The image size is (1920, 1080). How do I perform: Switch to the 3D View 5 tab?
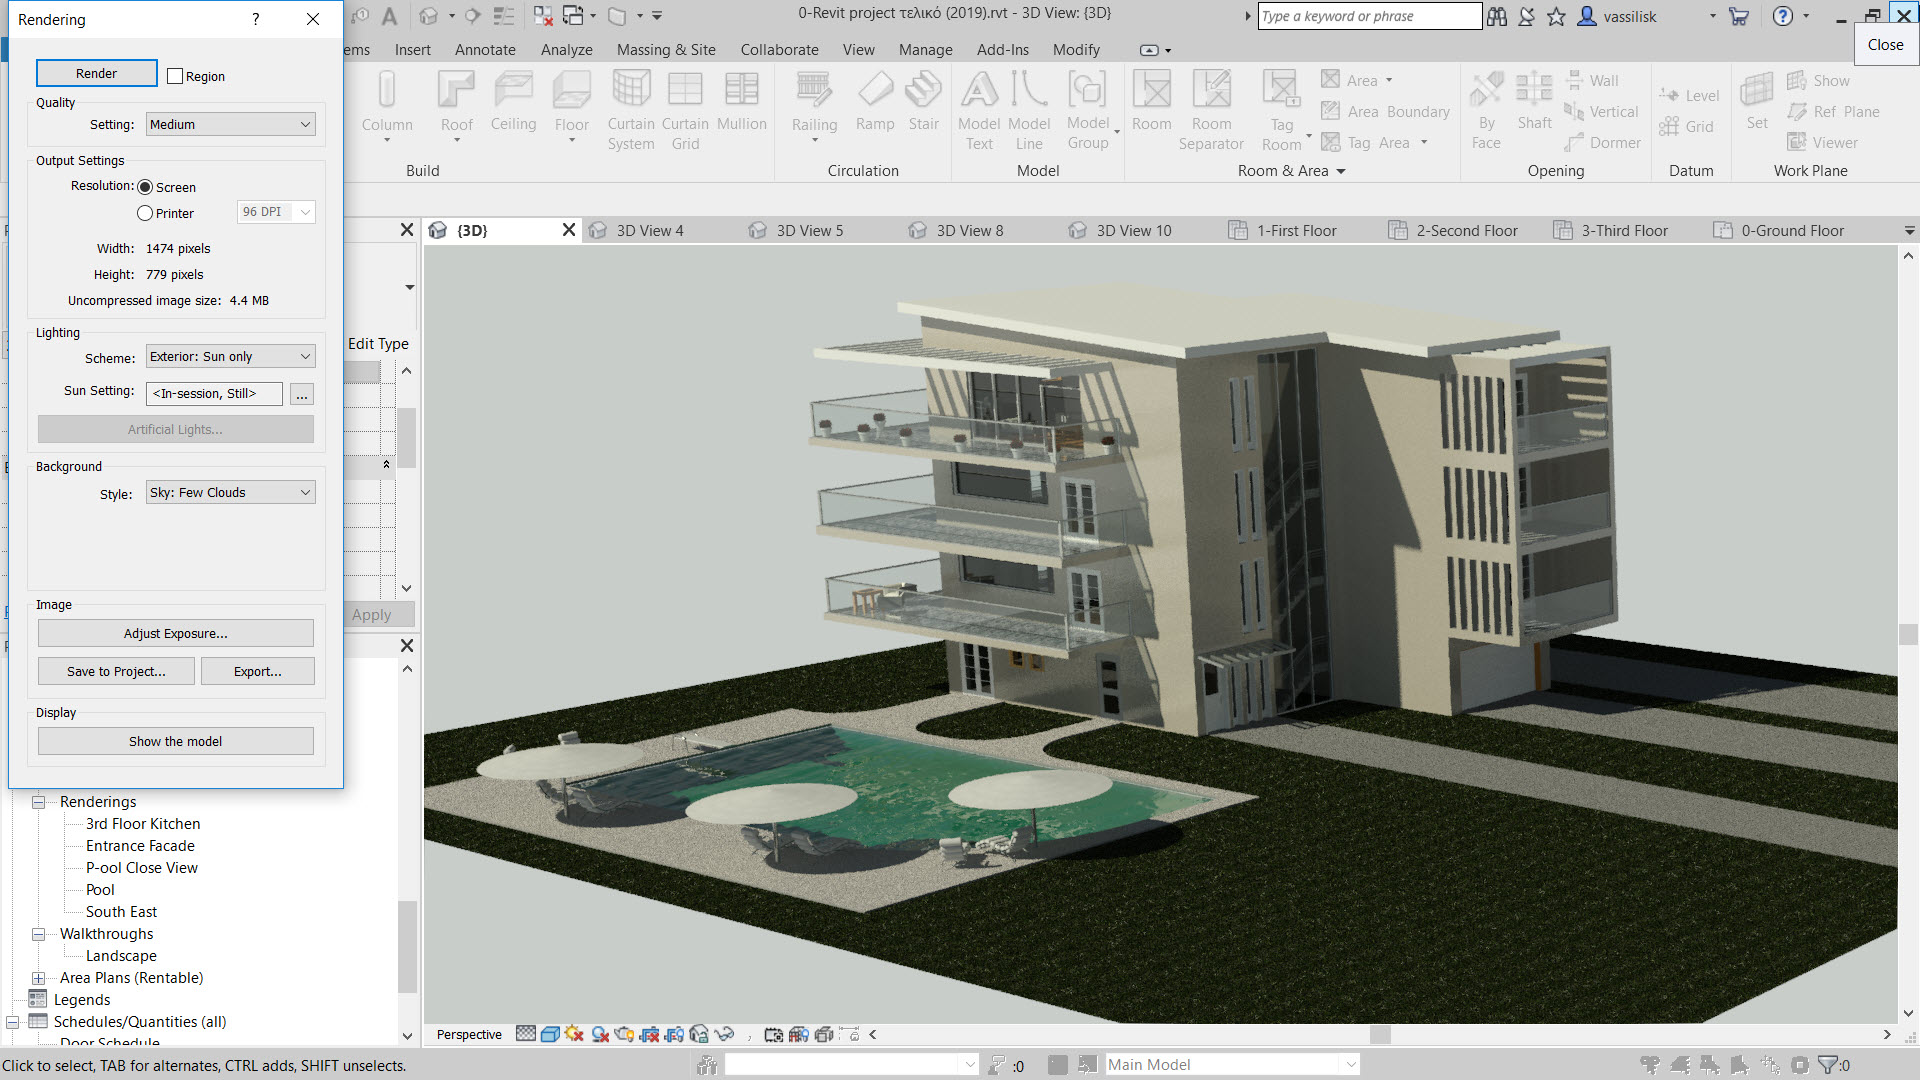(810, 231)
